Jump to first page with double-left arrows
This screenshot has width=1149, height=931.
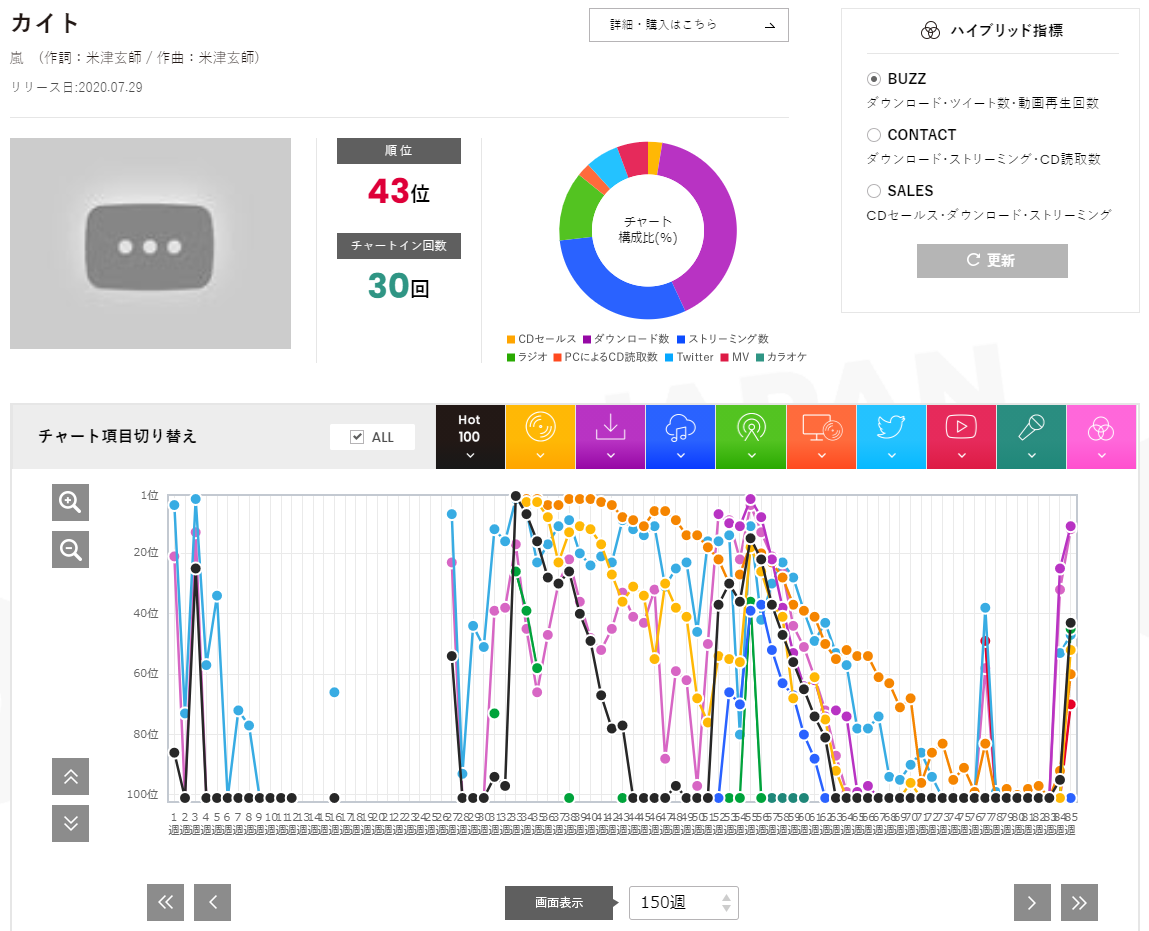[166, 902]
